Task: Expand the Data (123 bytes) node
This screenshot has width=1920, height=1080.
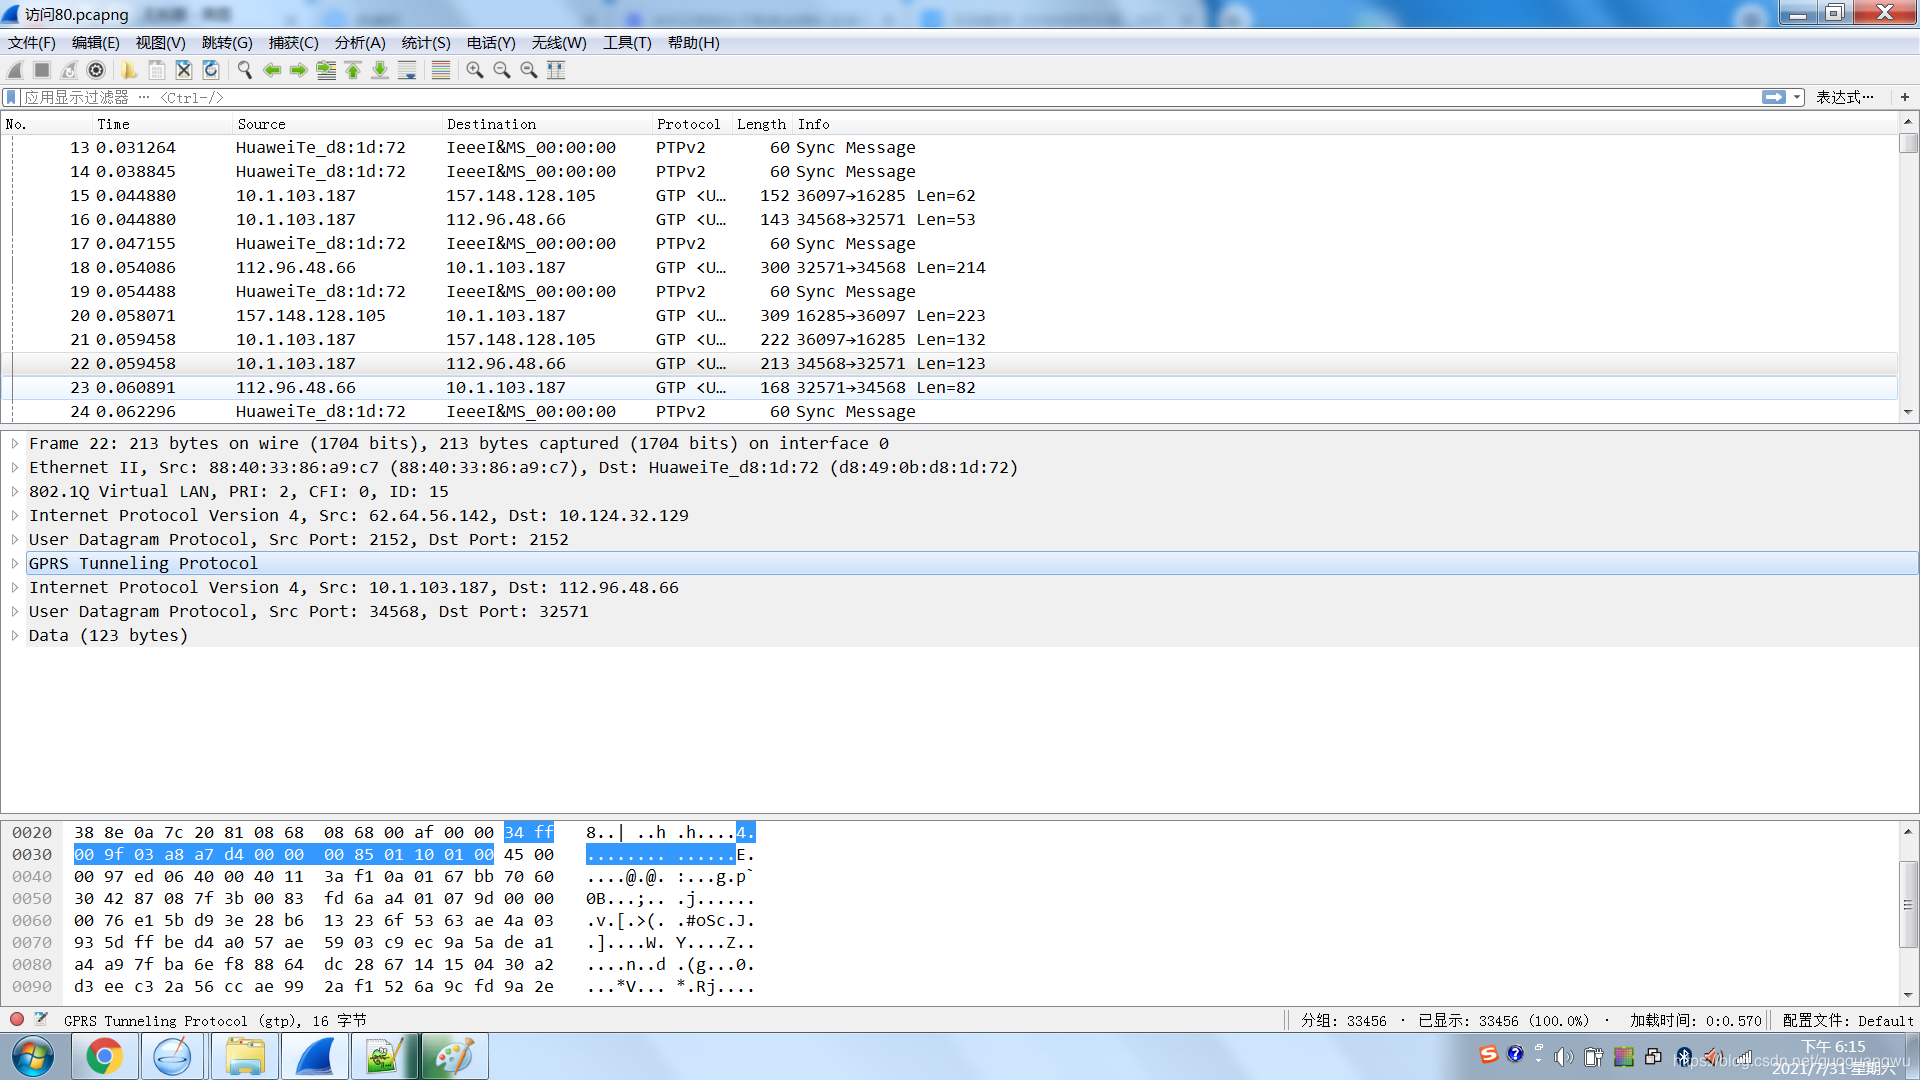Action: (x=15, y=636)
